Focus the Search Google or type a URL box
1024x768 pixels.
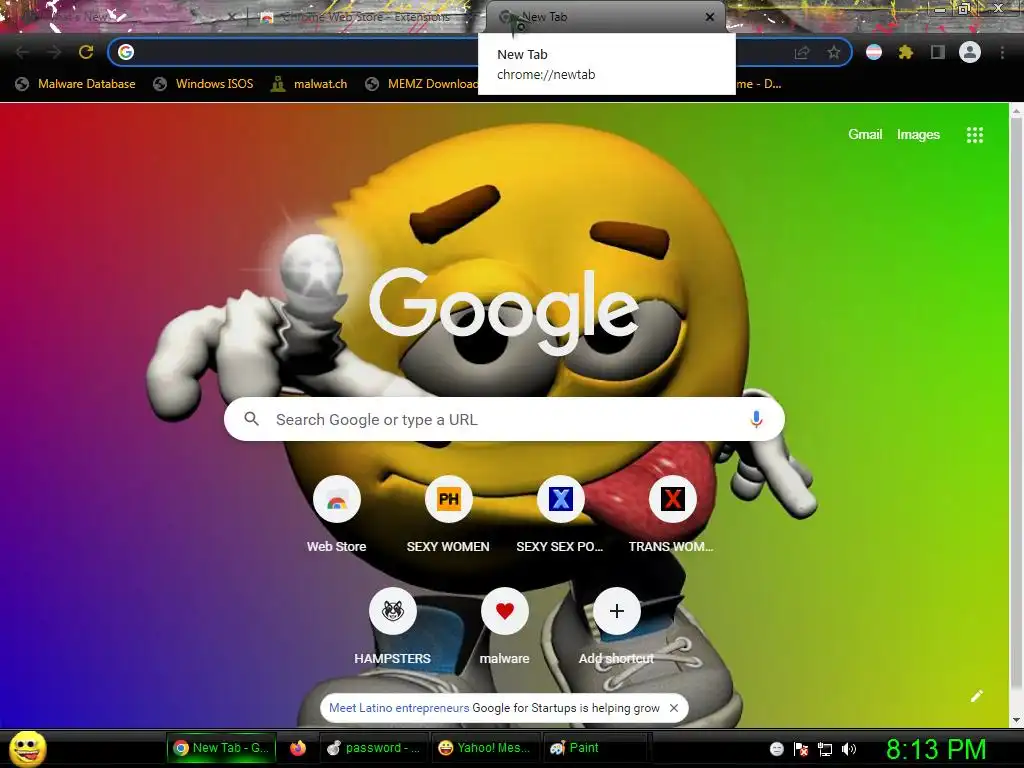504,419
